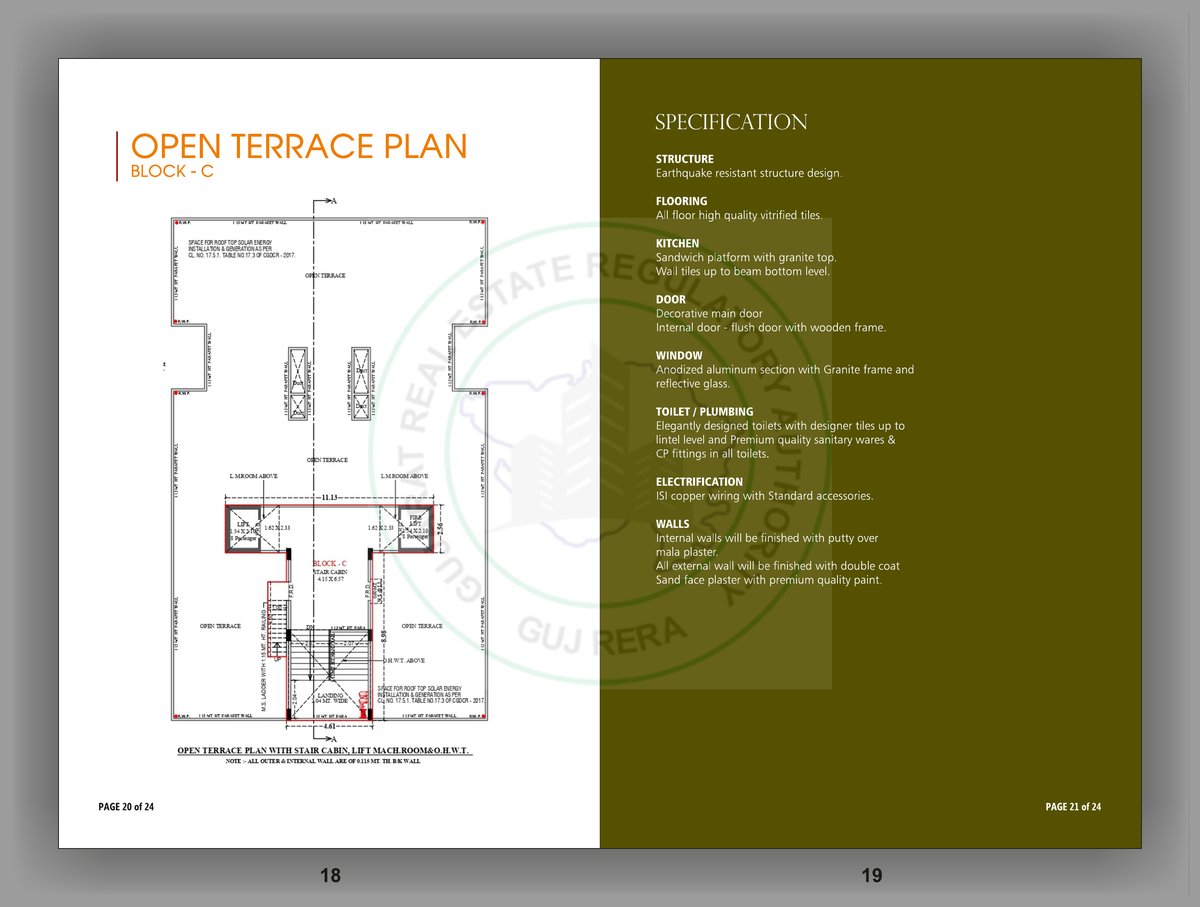Click the red 'BLOCK - C' stair cabin label
Image resolution: width=1200 pixels, height=907 pixels.
pyautogui.click(x=329, y=564)
